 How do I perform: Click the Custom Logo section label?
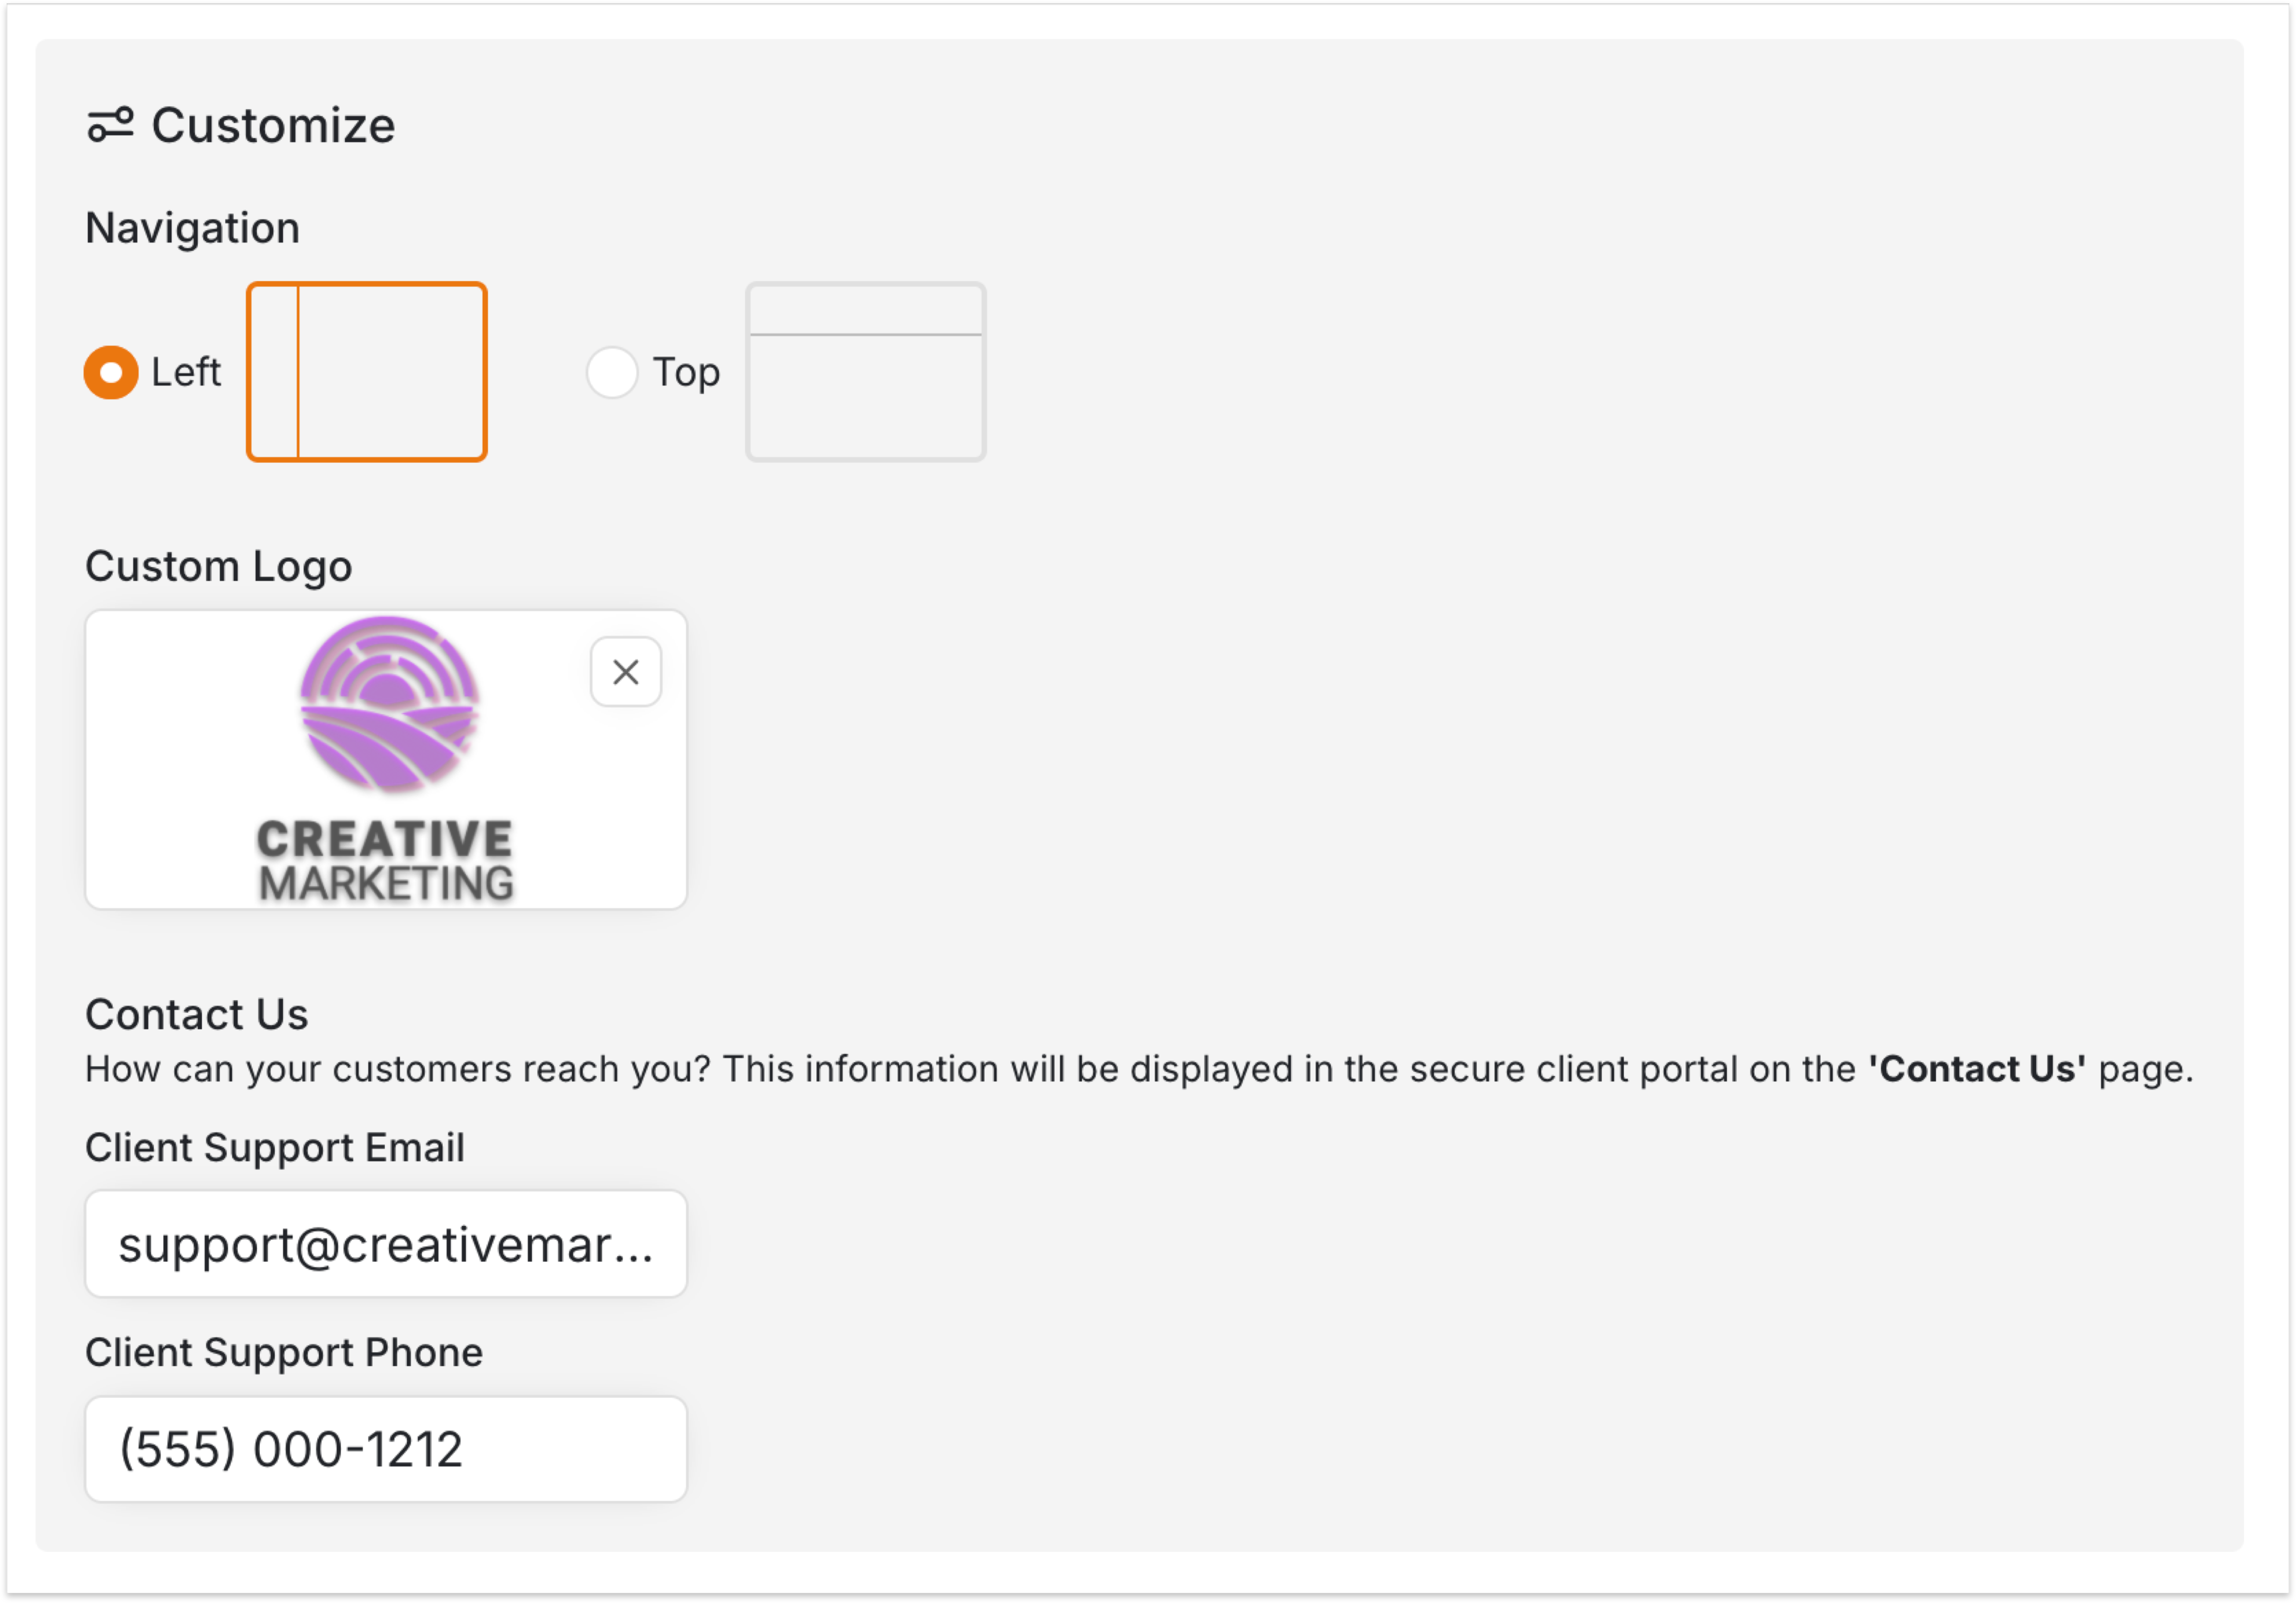click(218, 566)
